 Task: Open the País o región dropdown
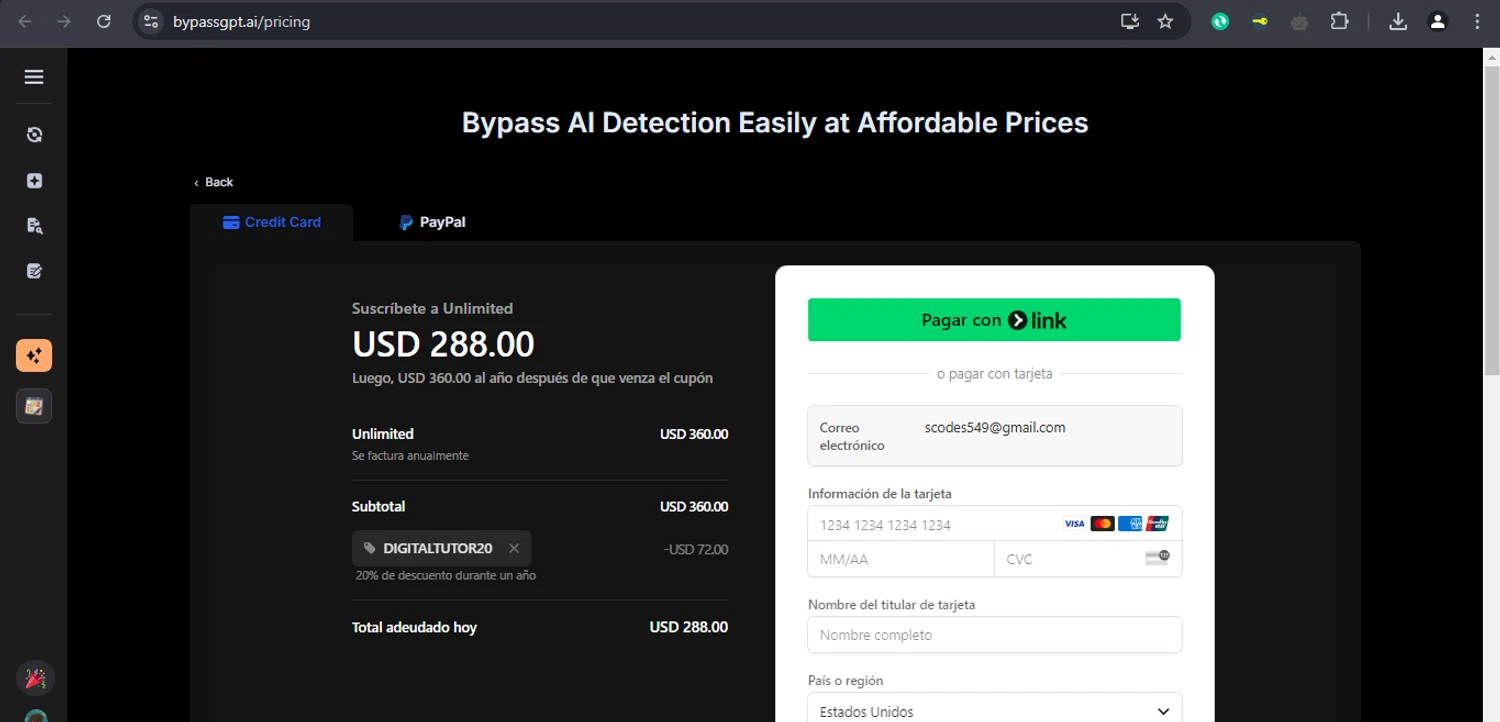(x=995, y=711)
